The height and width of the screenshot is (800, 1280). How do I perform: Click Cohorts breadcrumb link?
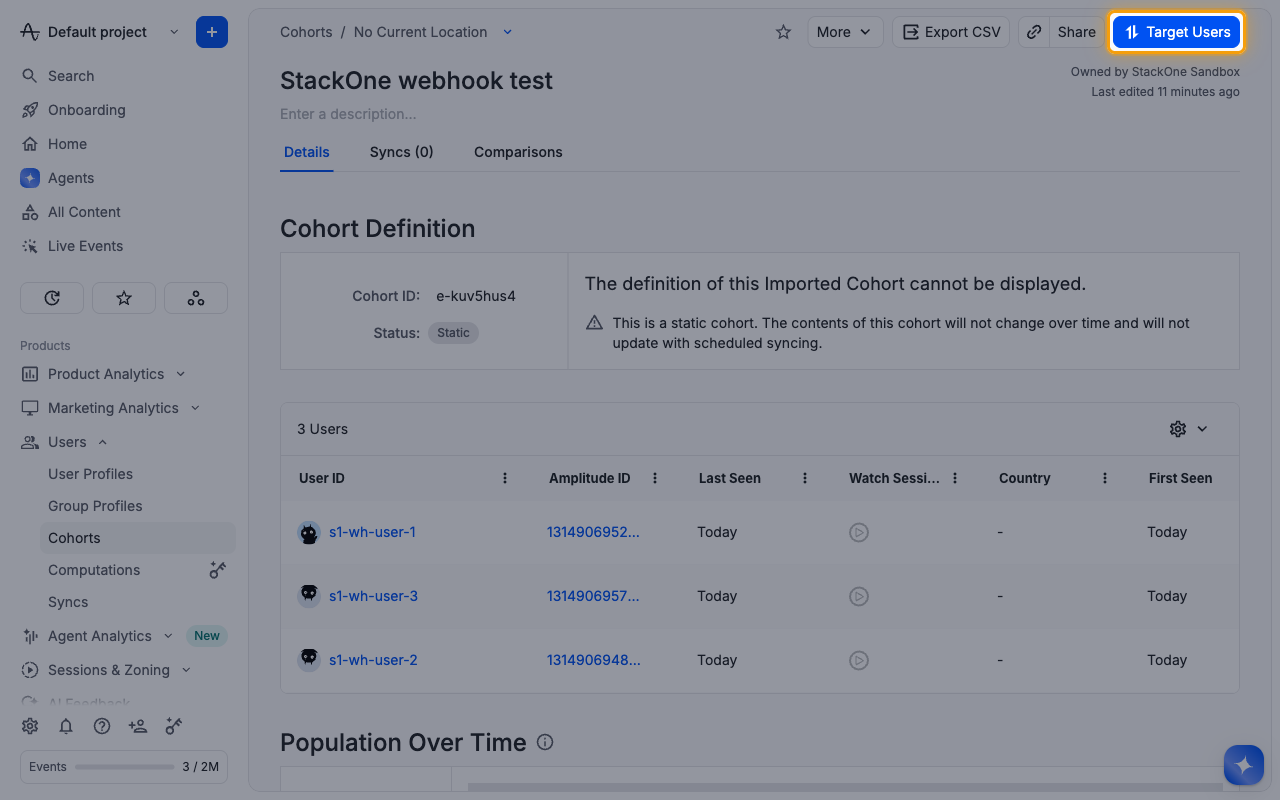[x=306, y=32]
